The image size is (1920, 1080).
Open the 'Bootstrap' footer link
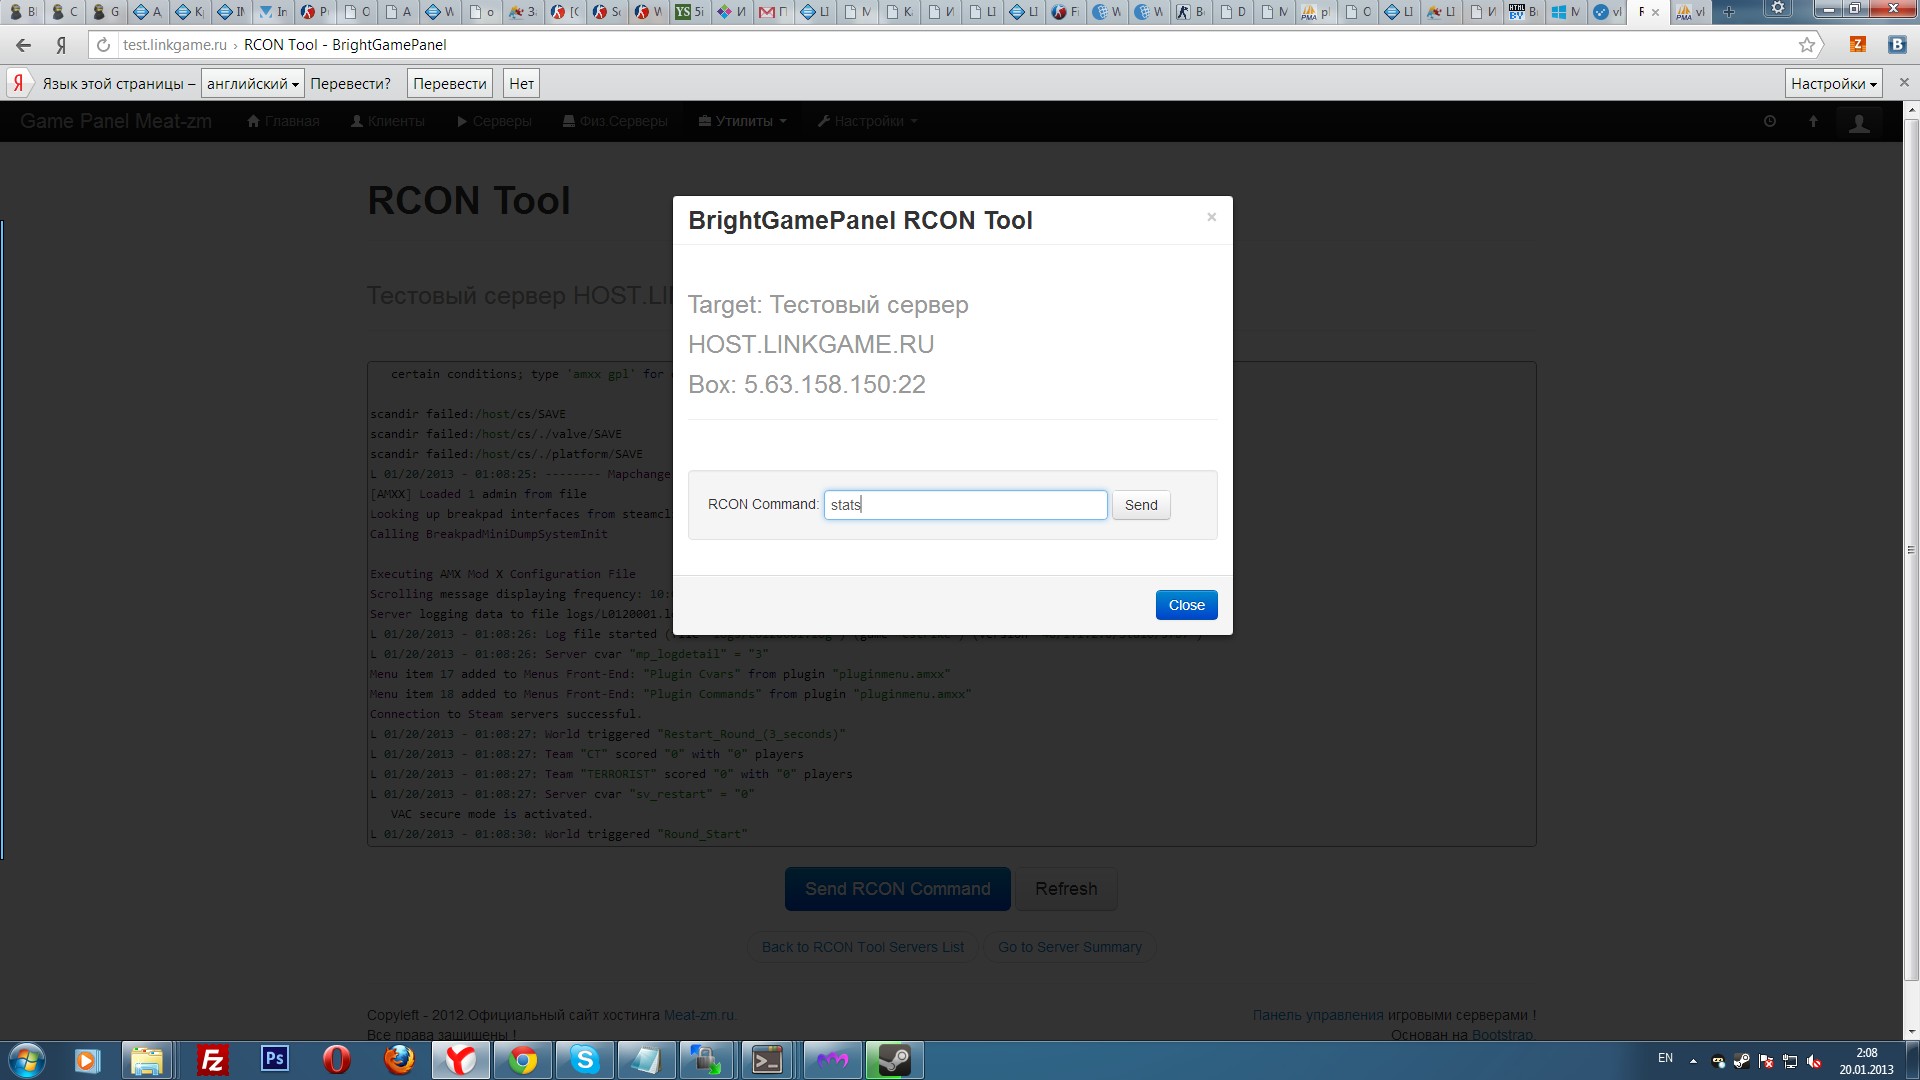coord(1502,1035)
